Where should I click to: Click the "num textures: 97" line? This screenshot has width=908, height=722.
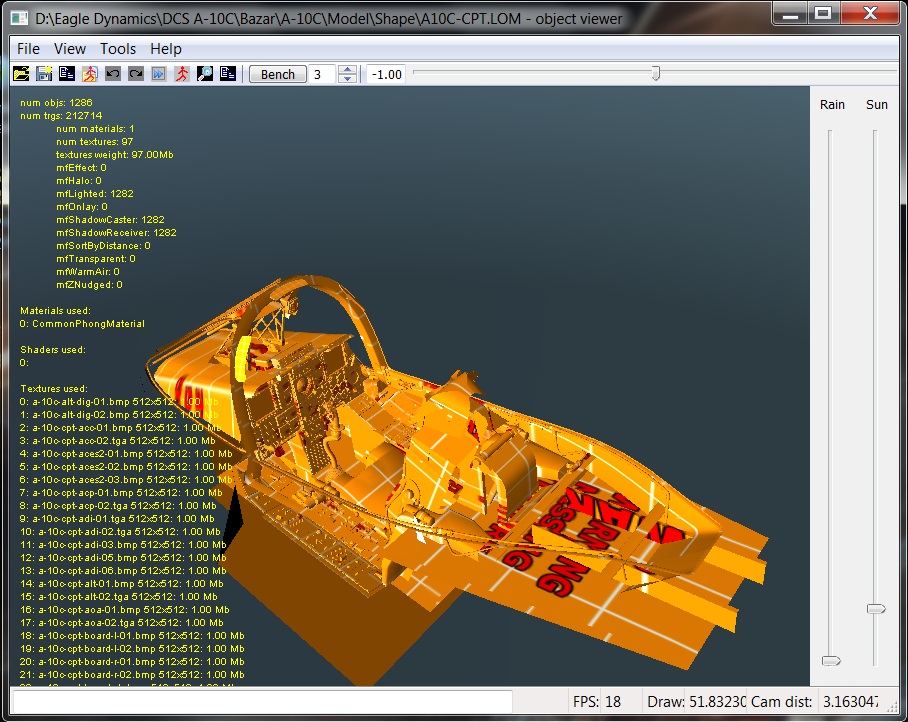click(x=94, y=142)
